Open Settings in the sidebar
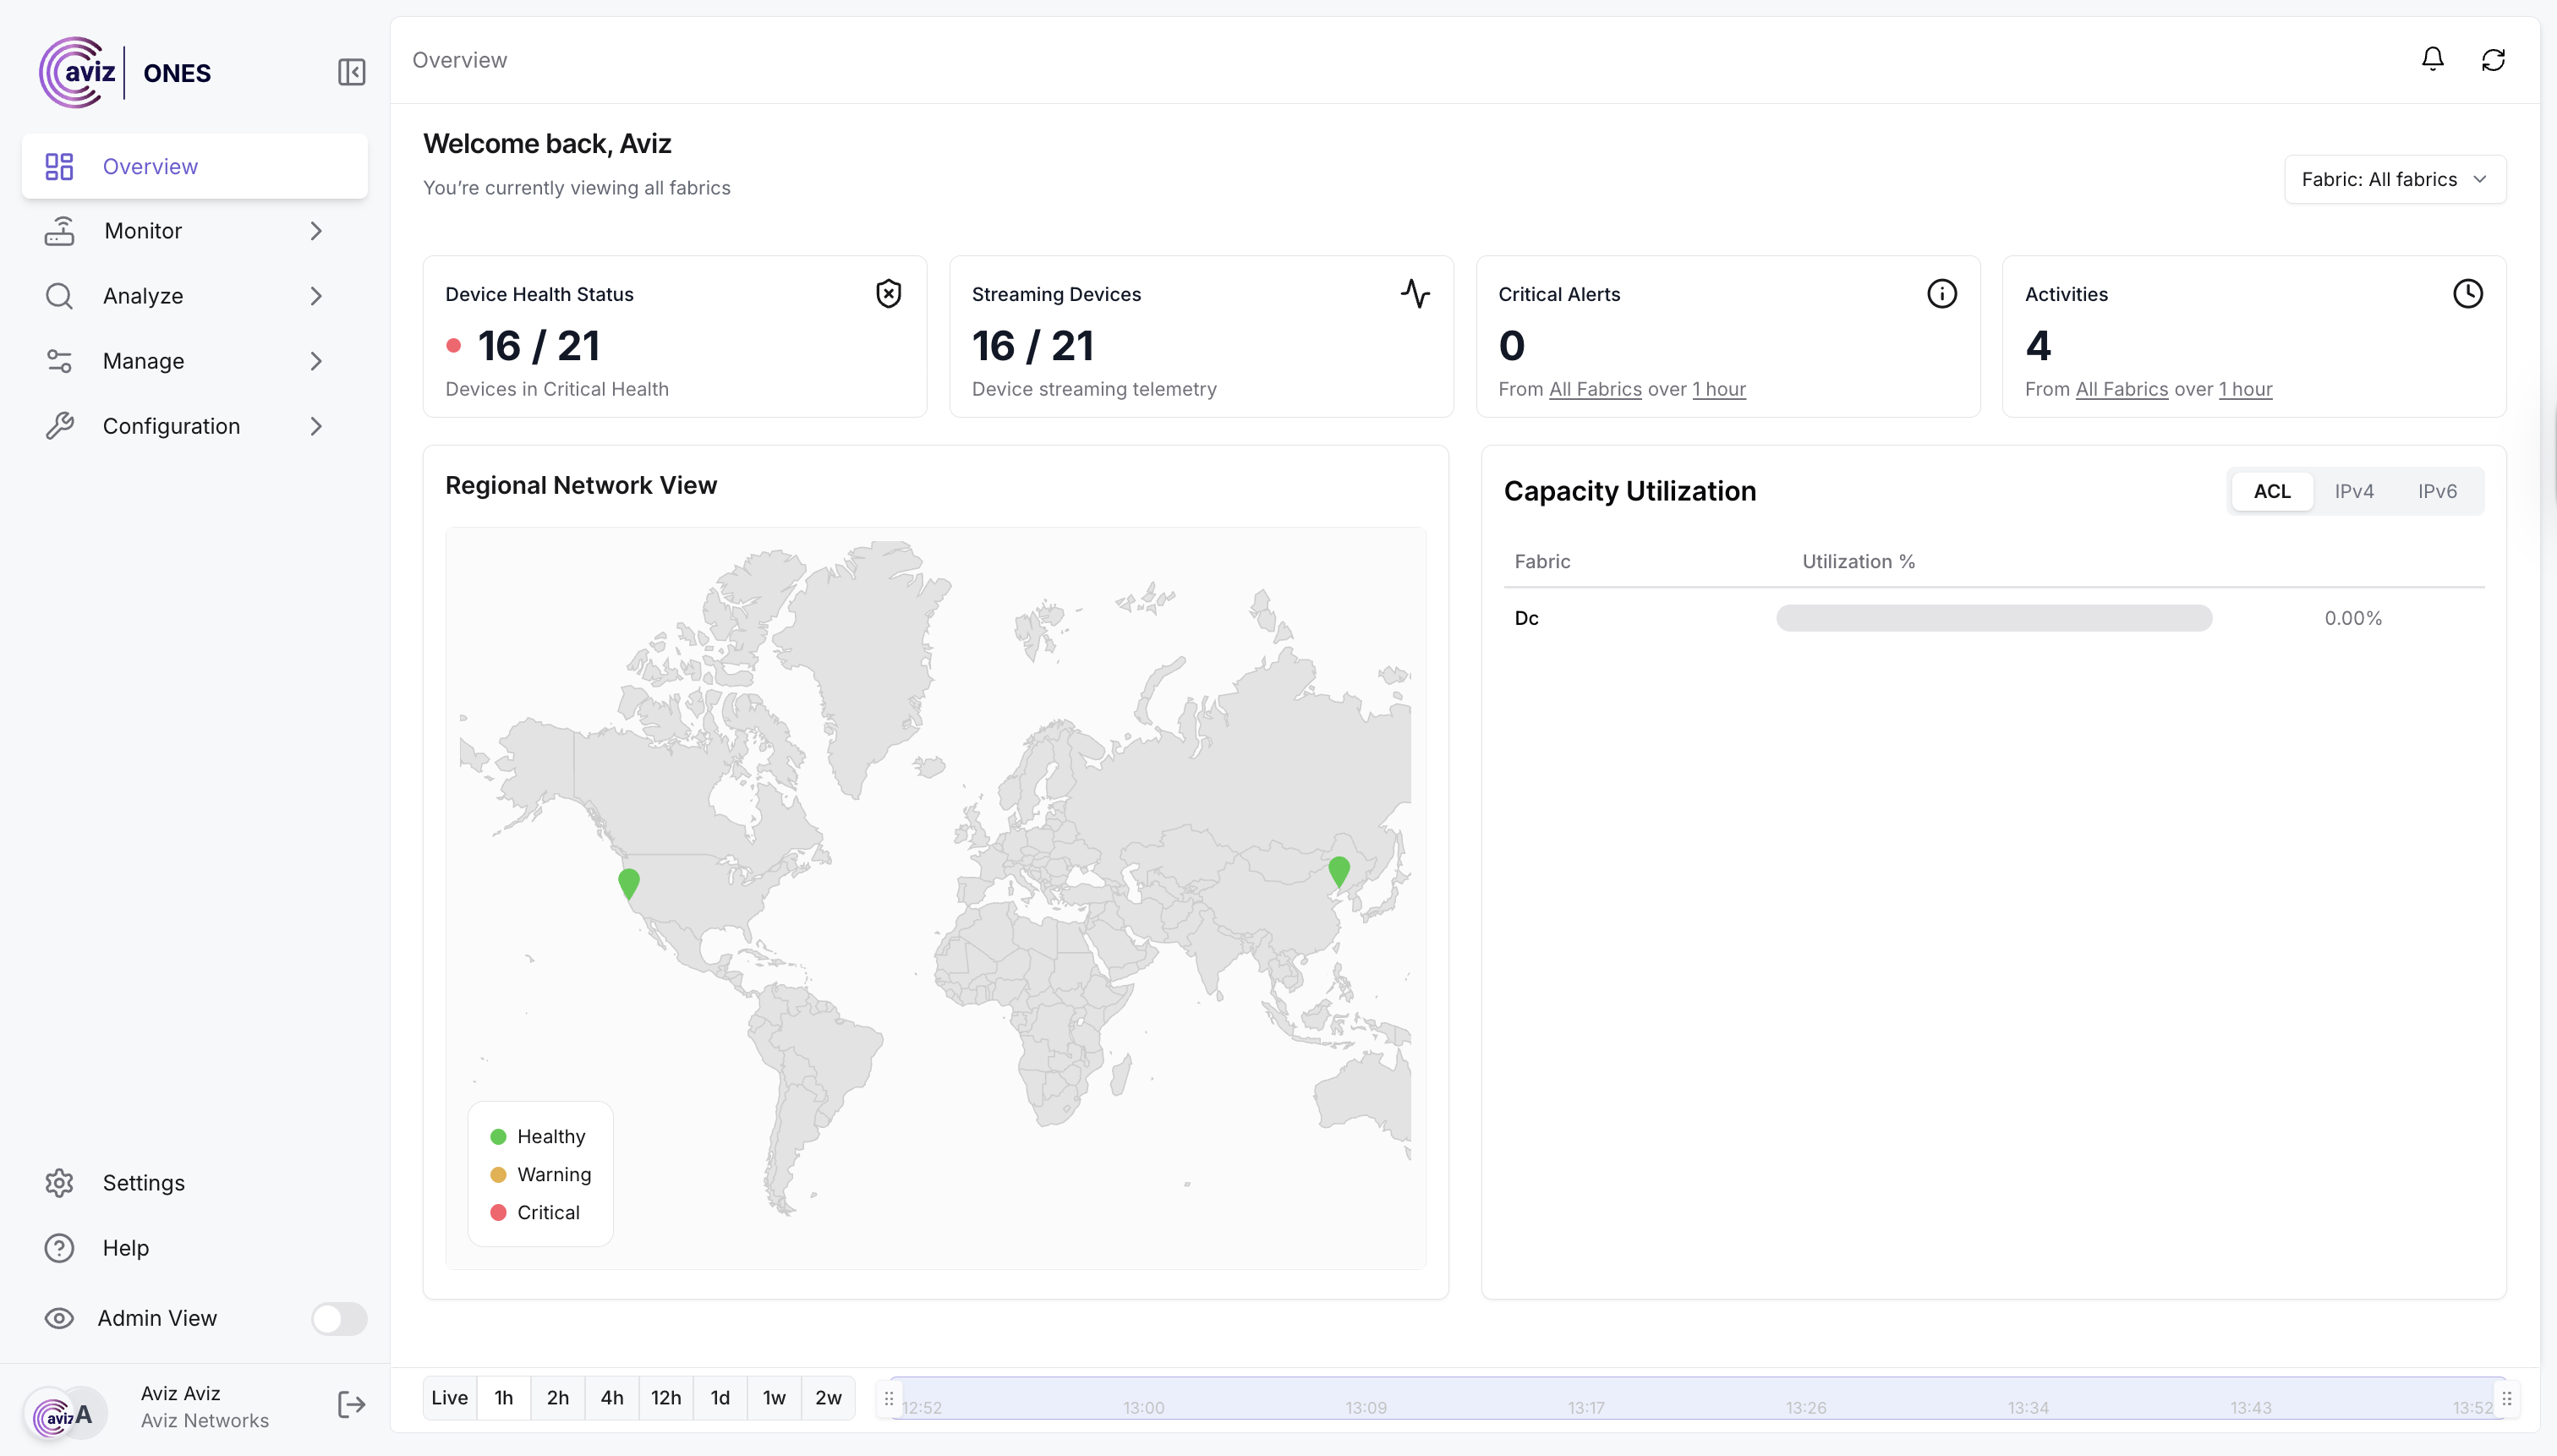The image size is (2557, 1456). click(143, 1182)
